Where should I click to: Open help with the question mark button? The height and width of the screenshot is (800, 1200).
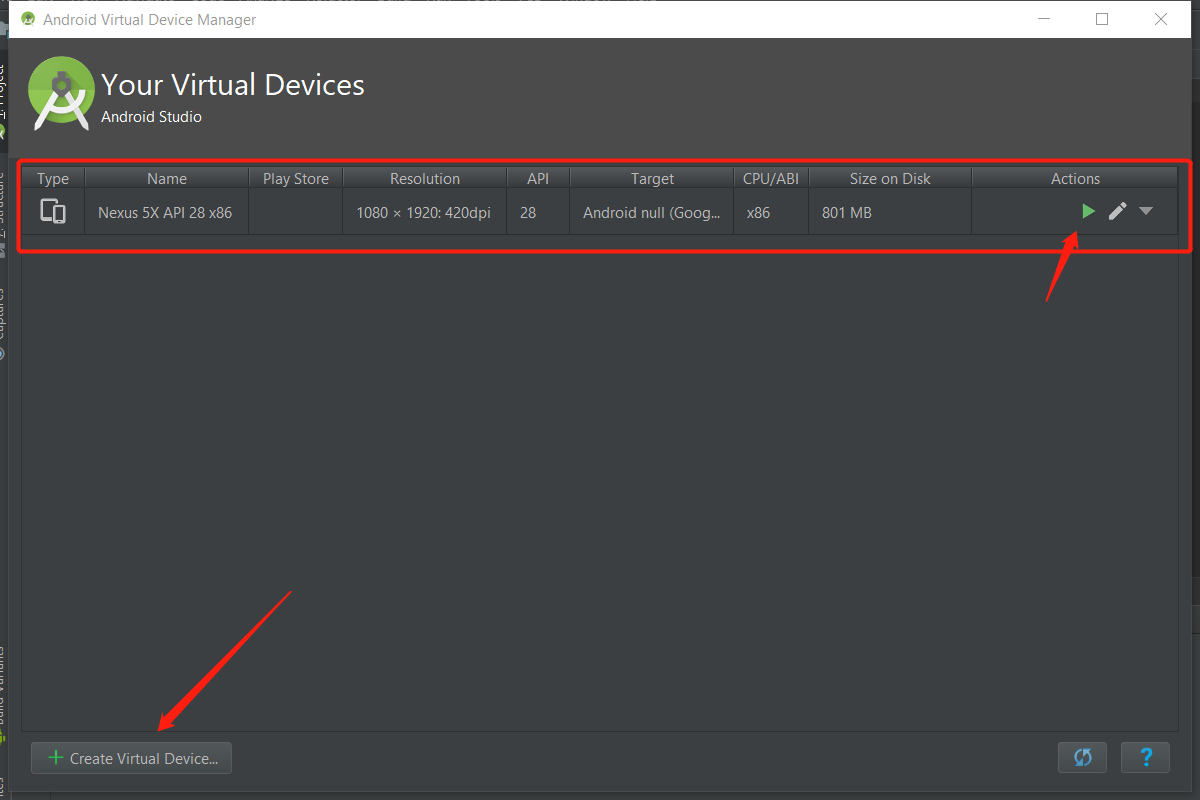point(1145,757)
